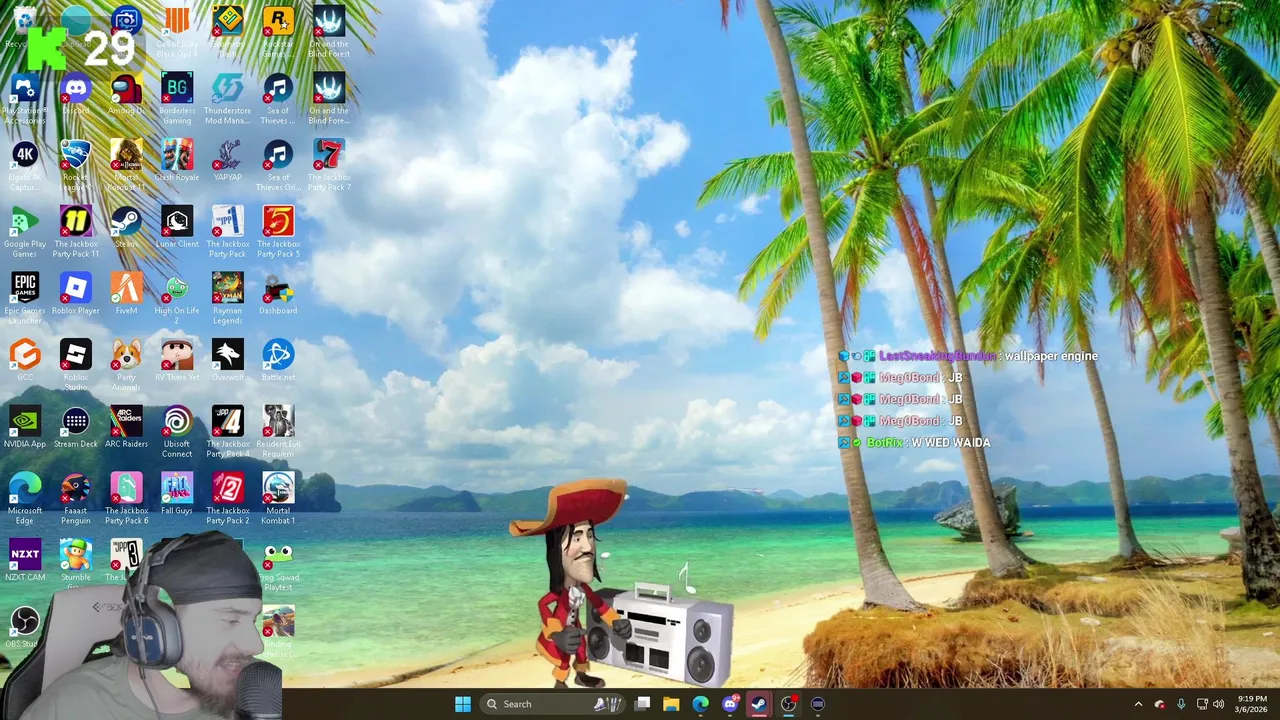This screenshot has height=720, width=1280.
Task: Open Task View from the taskbar
Action: click(x=643, y=704)
